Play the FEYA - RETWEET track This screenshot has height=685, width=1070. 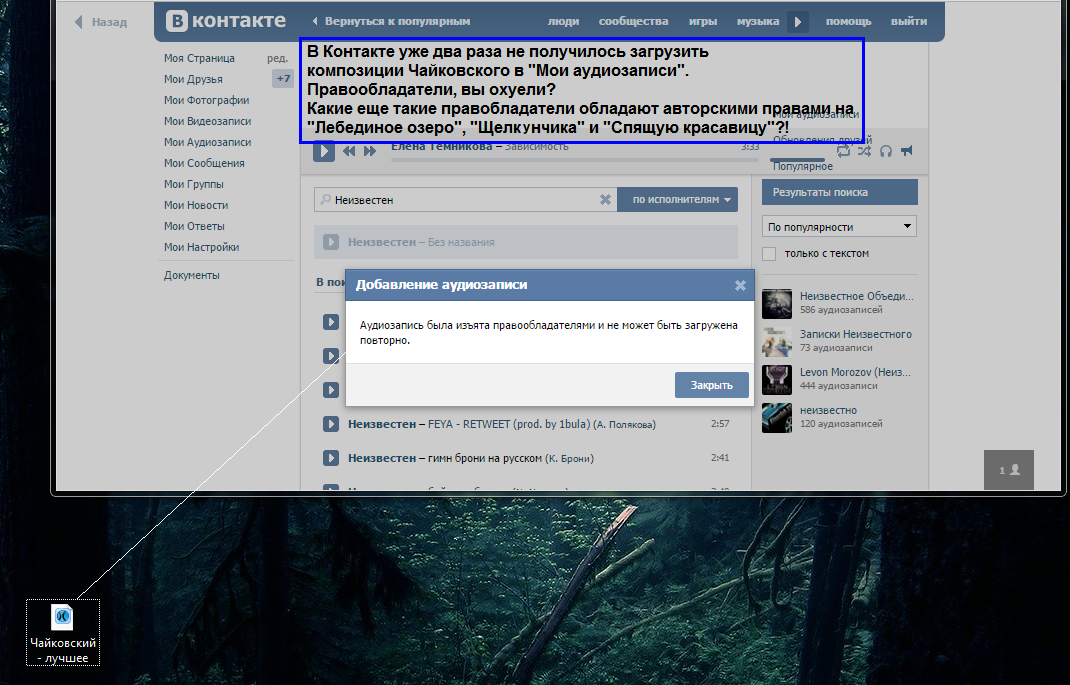pyautogui.click(x=331, y=424)
